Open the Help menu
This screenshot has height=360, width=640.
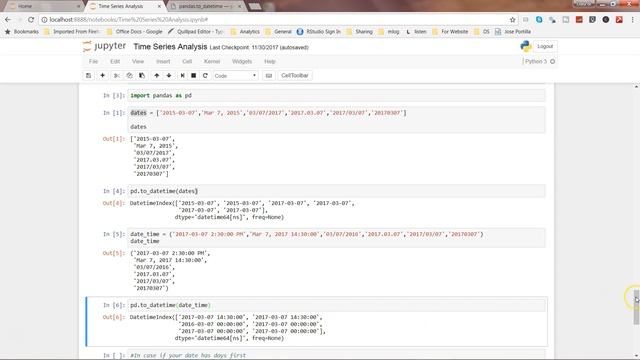(x=270, y=62)
